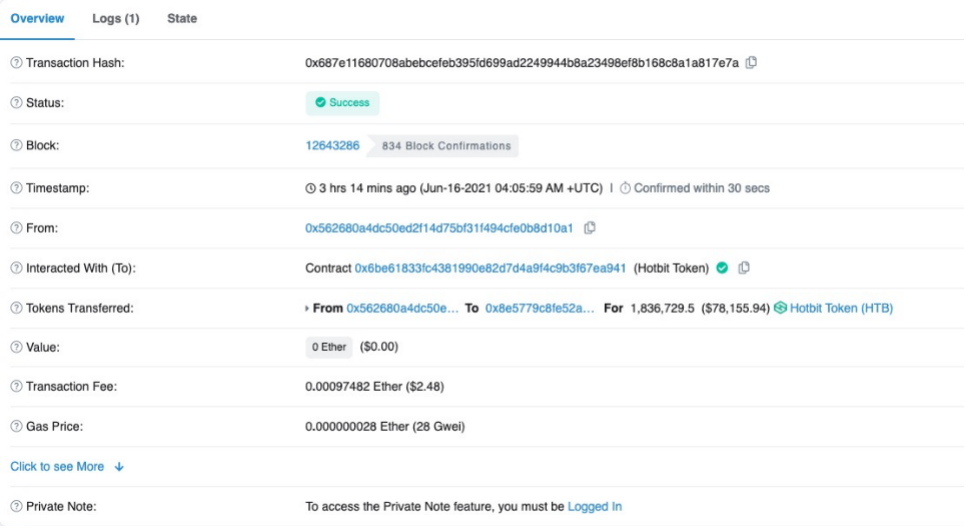Copy the From address icon
This screenshot has height=528, width=966.
coord(590,228)
